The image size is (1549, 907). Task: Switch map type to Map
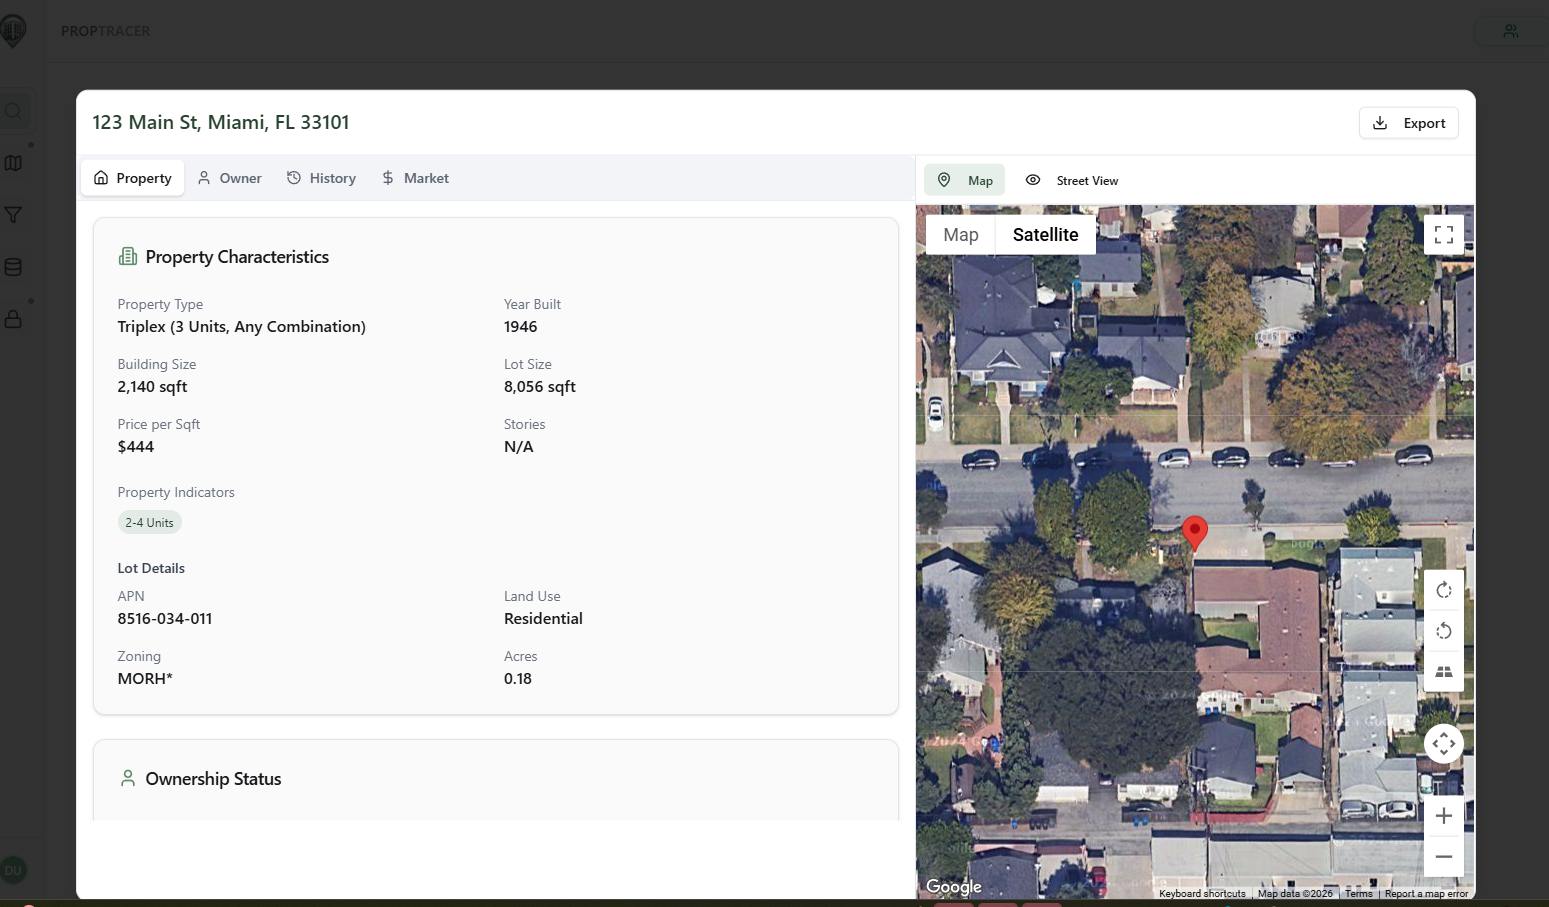click(961, 235)
